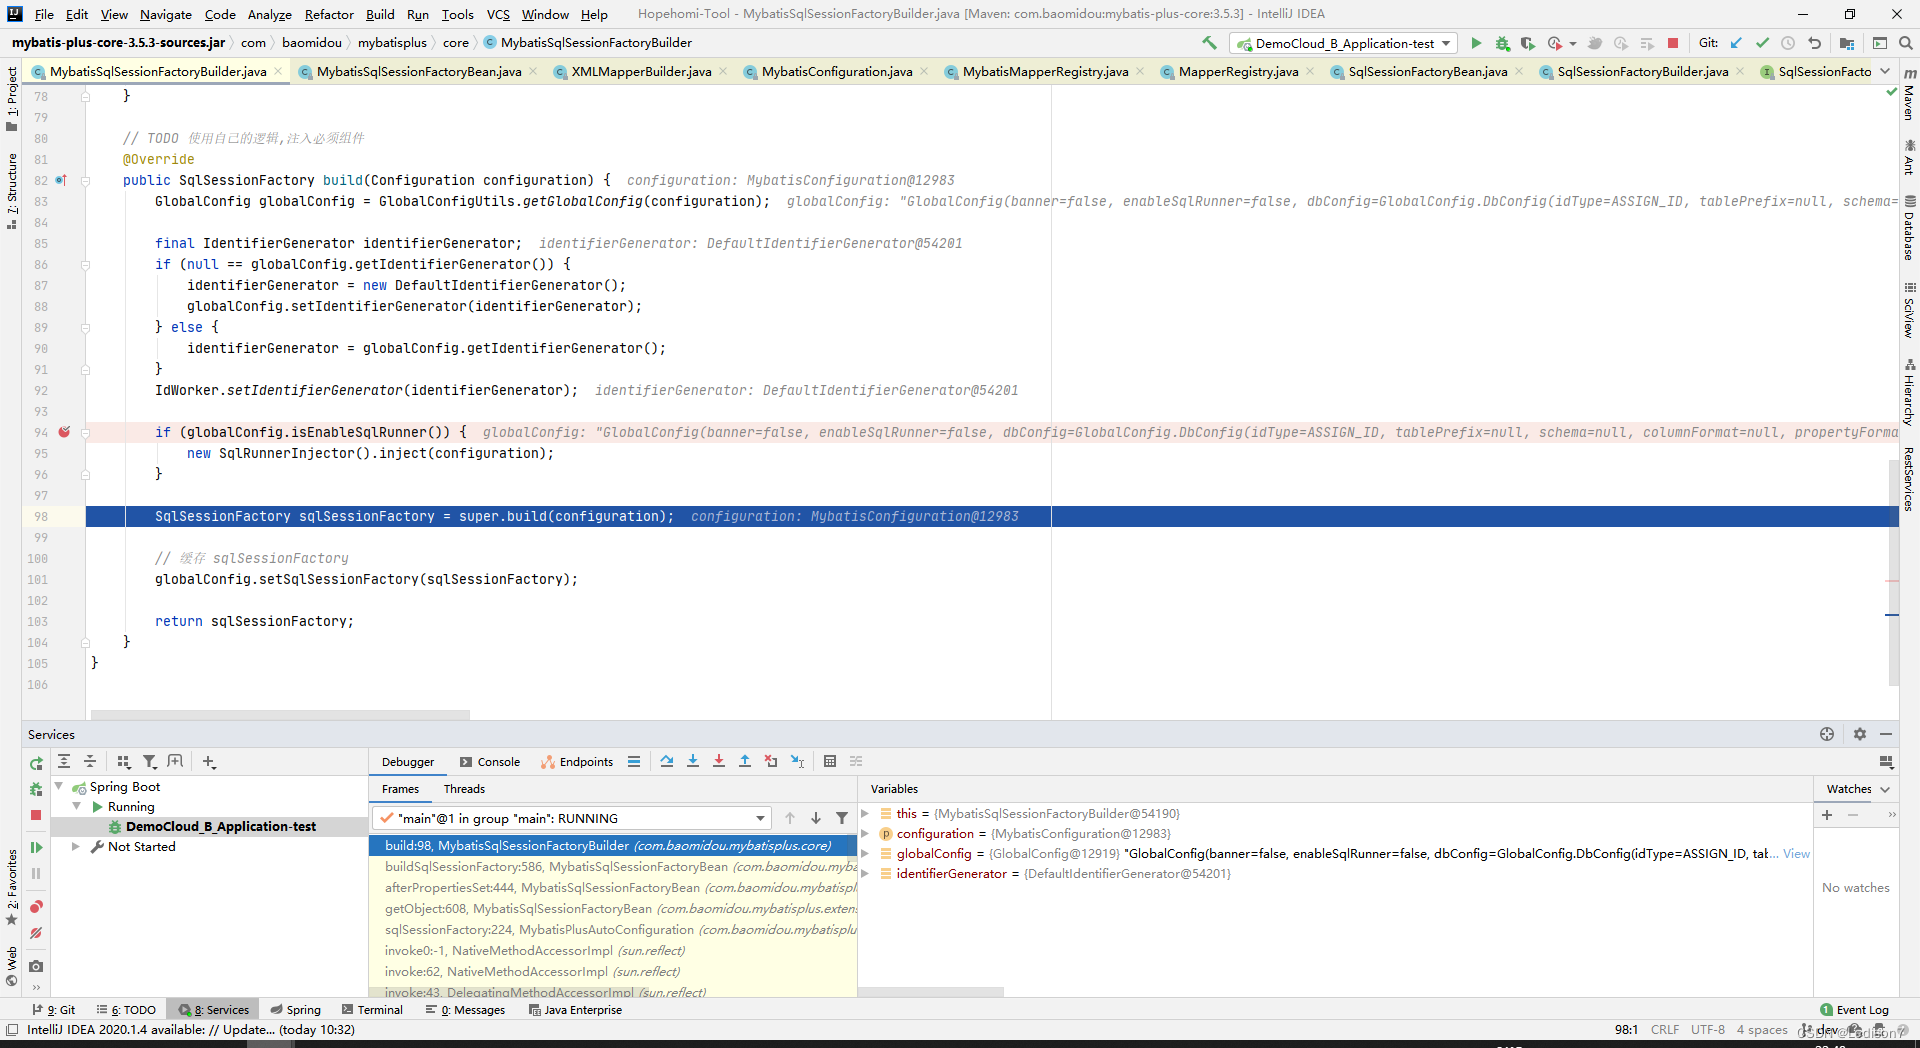Switch to the XMLMapperBuilder.java tab
This screenshot has width=1920, height=1048.
(x=641, y=71)
